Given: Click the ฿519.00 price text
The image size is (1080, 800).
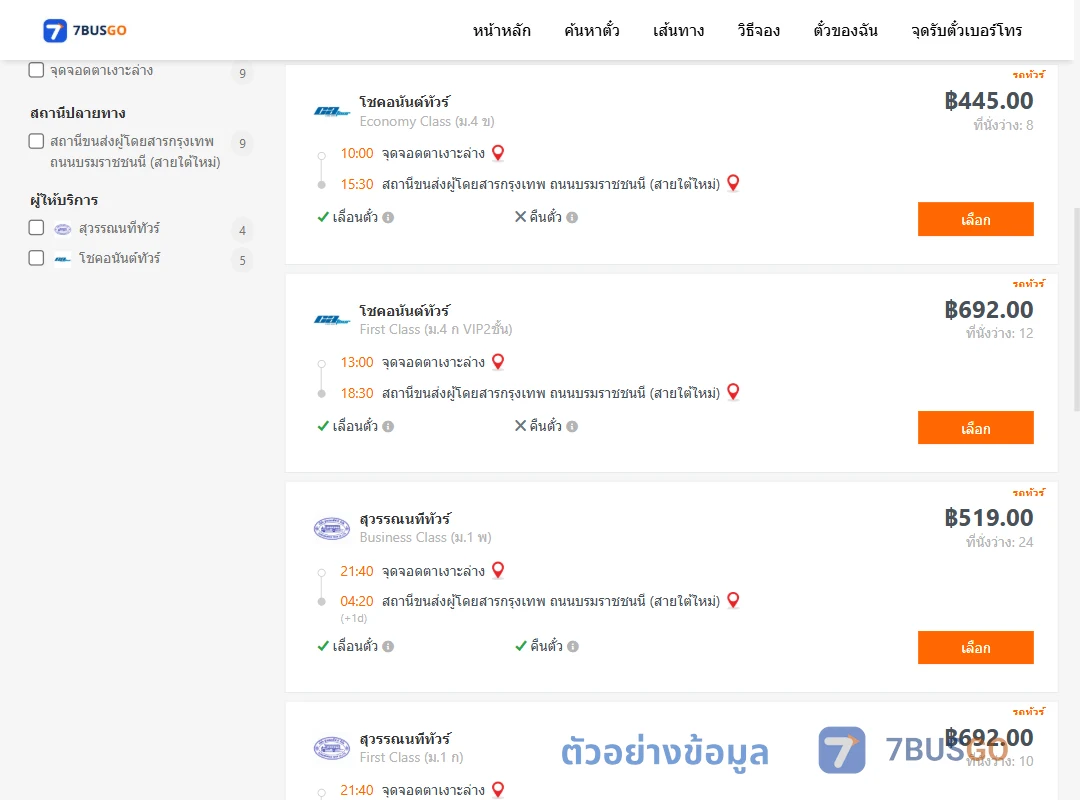Looking at the screenshot, I should click(x=988, y=517).
